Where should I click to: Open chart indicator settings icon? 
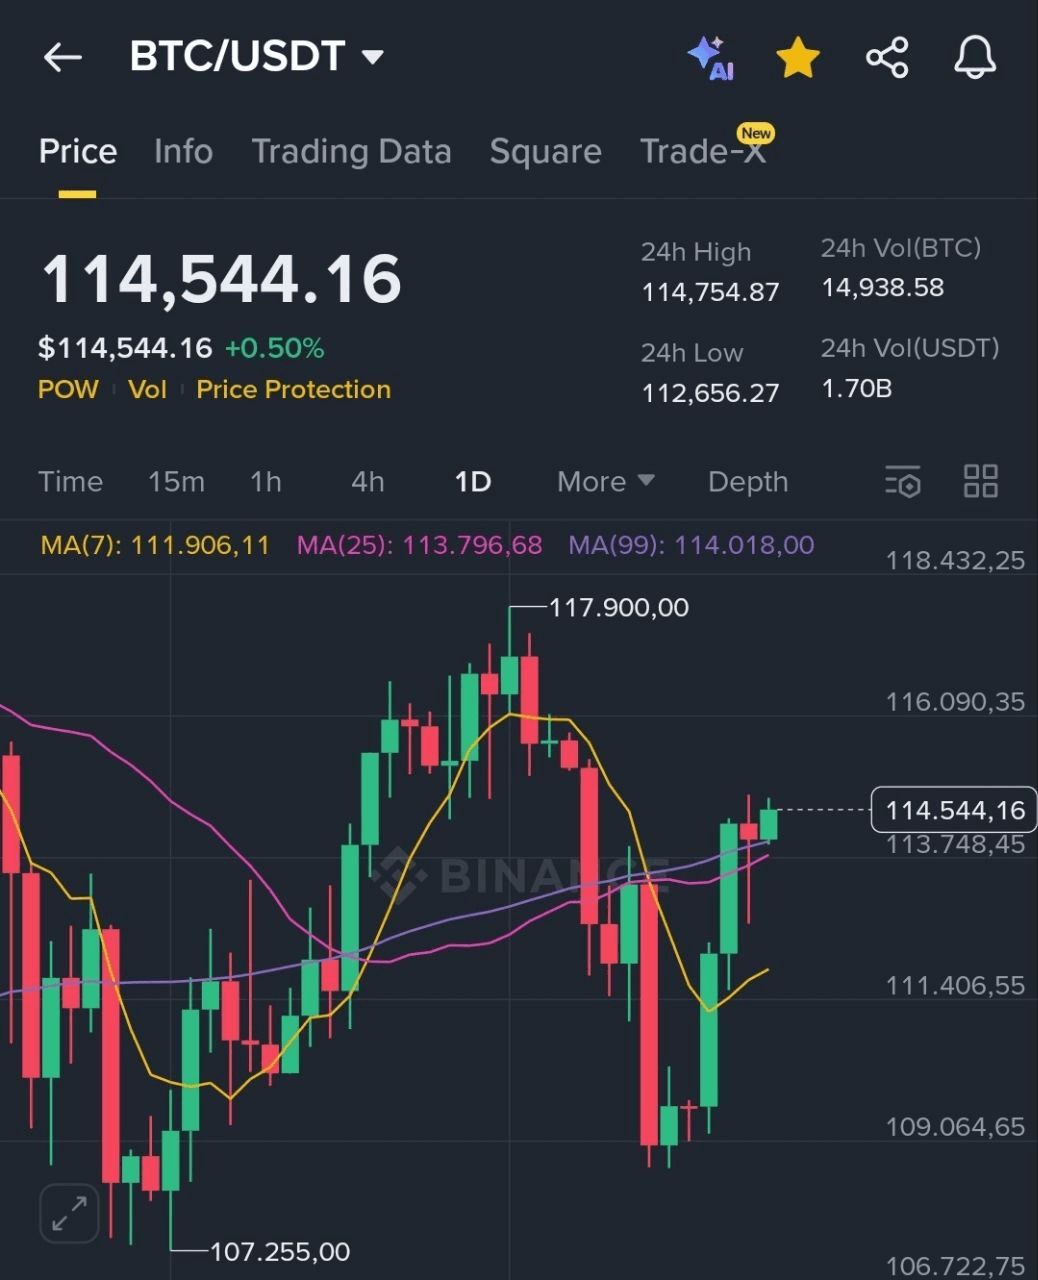pyautogui.click(x=903, y=482)
